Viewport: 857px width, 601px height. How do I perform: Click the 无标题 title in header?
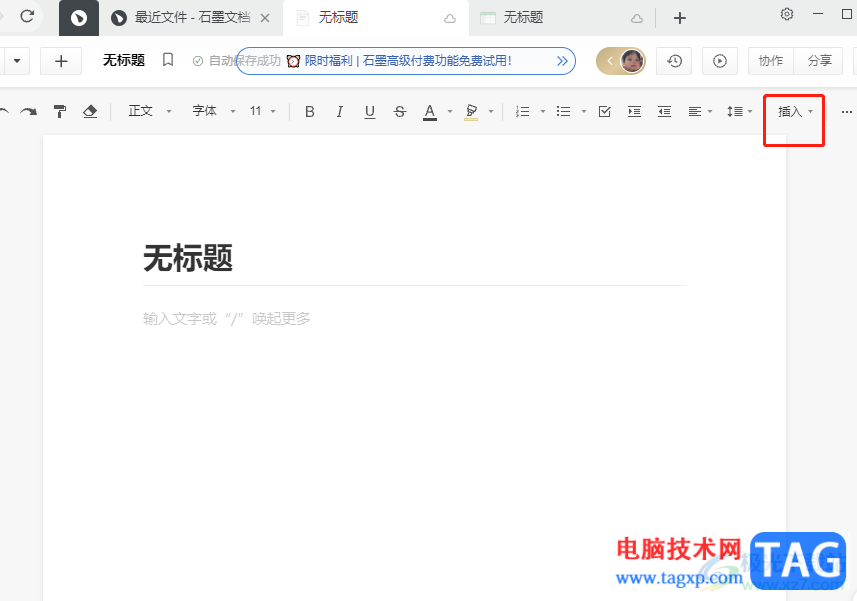124,60
